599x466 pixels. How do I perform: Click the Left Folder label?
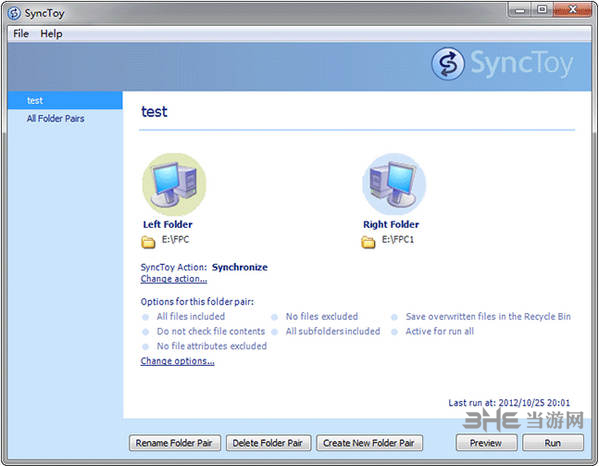pyautogui.click(x=168, y=225)
